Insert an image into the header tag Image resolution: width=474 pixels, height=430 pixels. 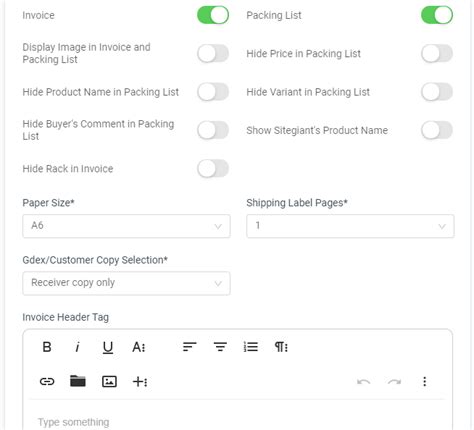109,381
